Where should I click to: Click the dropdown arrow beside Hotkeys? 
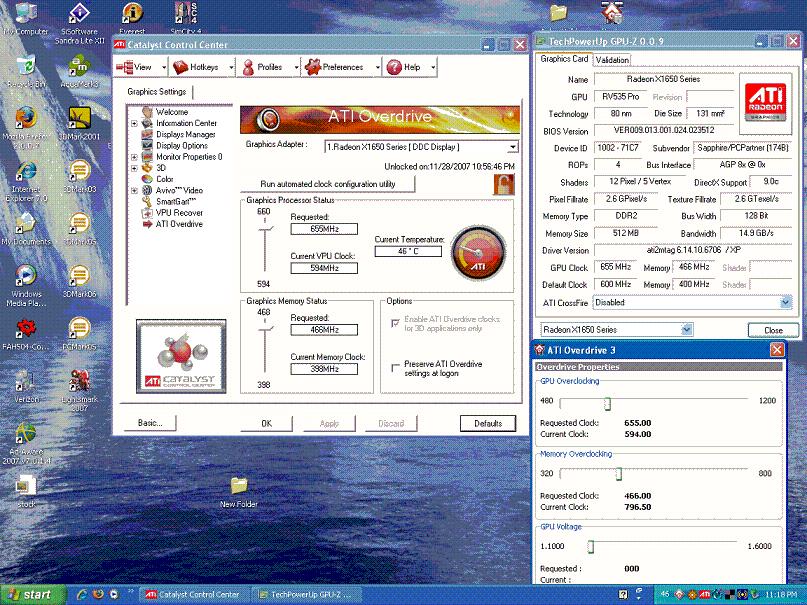231,67
